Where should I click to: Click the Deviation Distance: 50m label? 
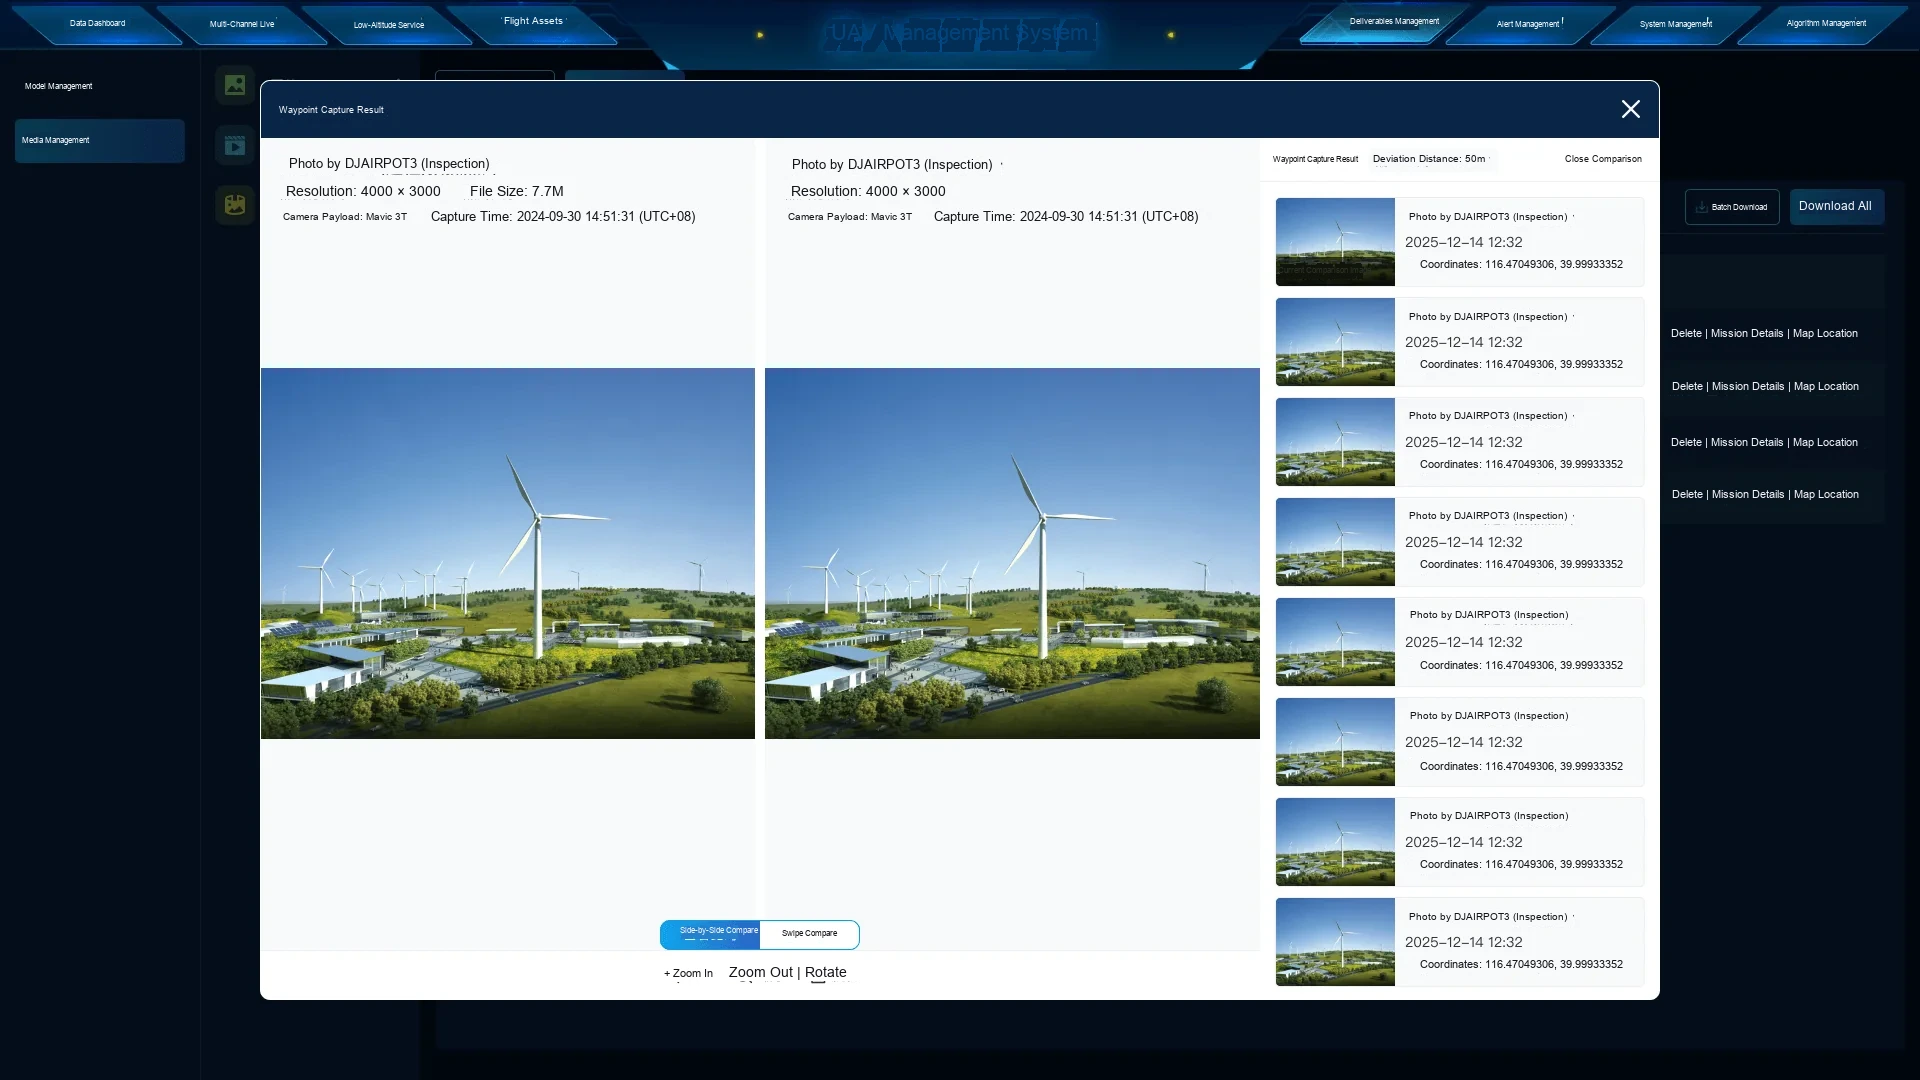(1429, 159)
